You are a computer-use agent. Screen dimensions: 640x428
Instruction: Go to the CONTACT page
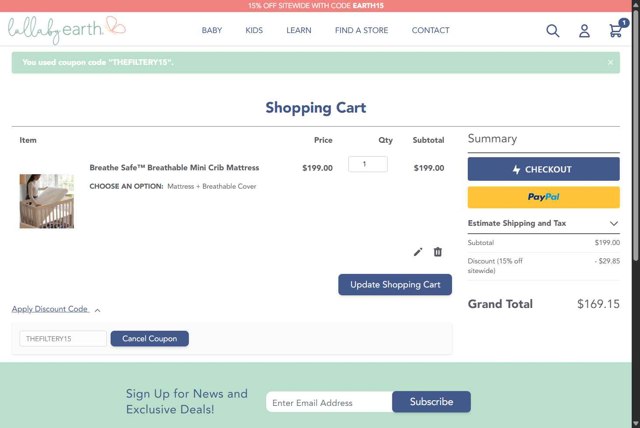click(x=430, y=30)
